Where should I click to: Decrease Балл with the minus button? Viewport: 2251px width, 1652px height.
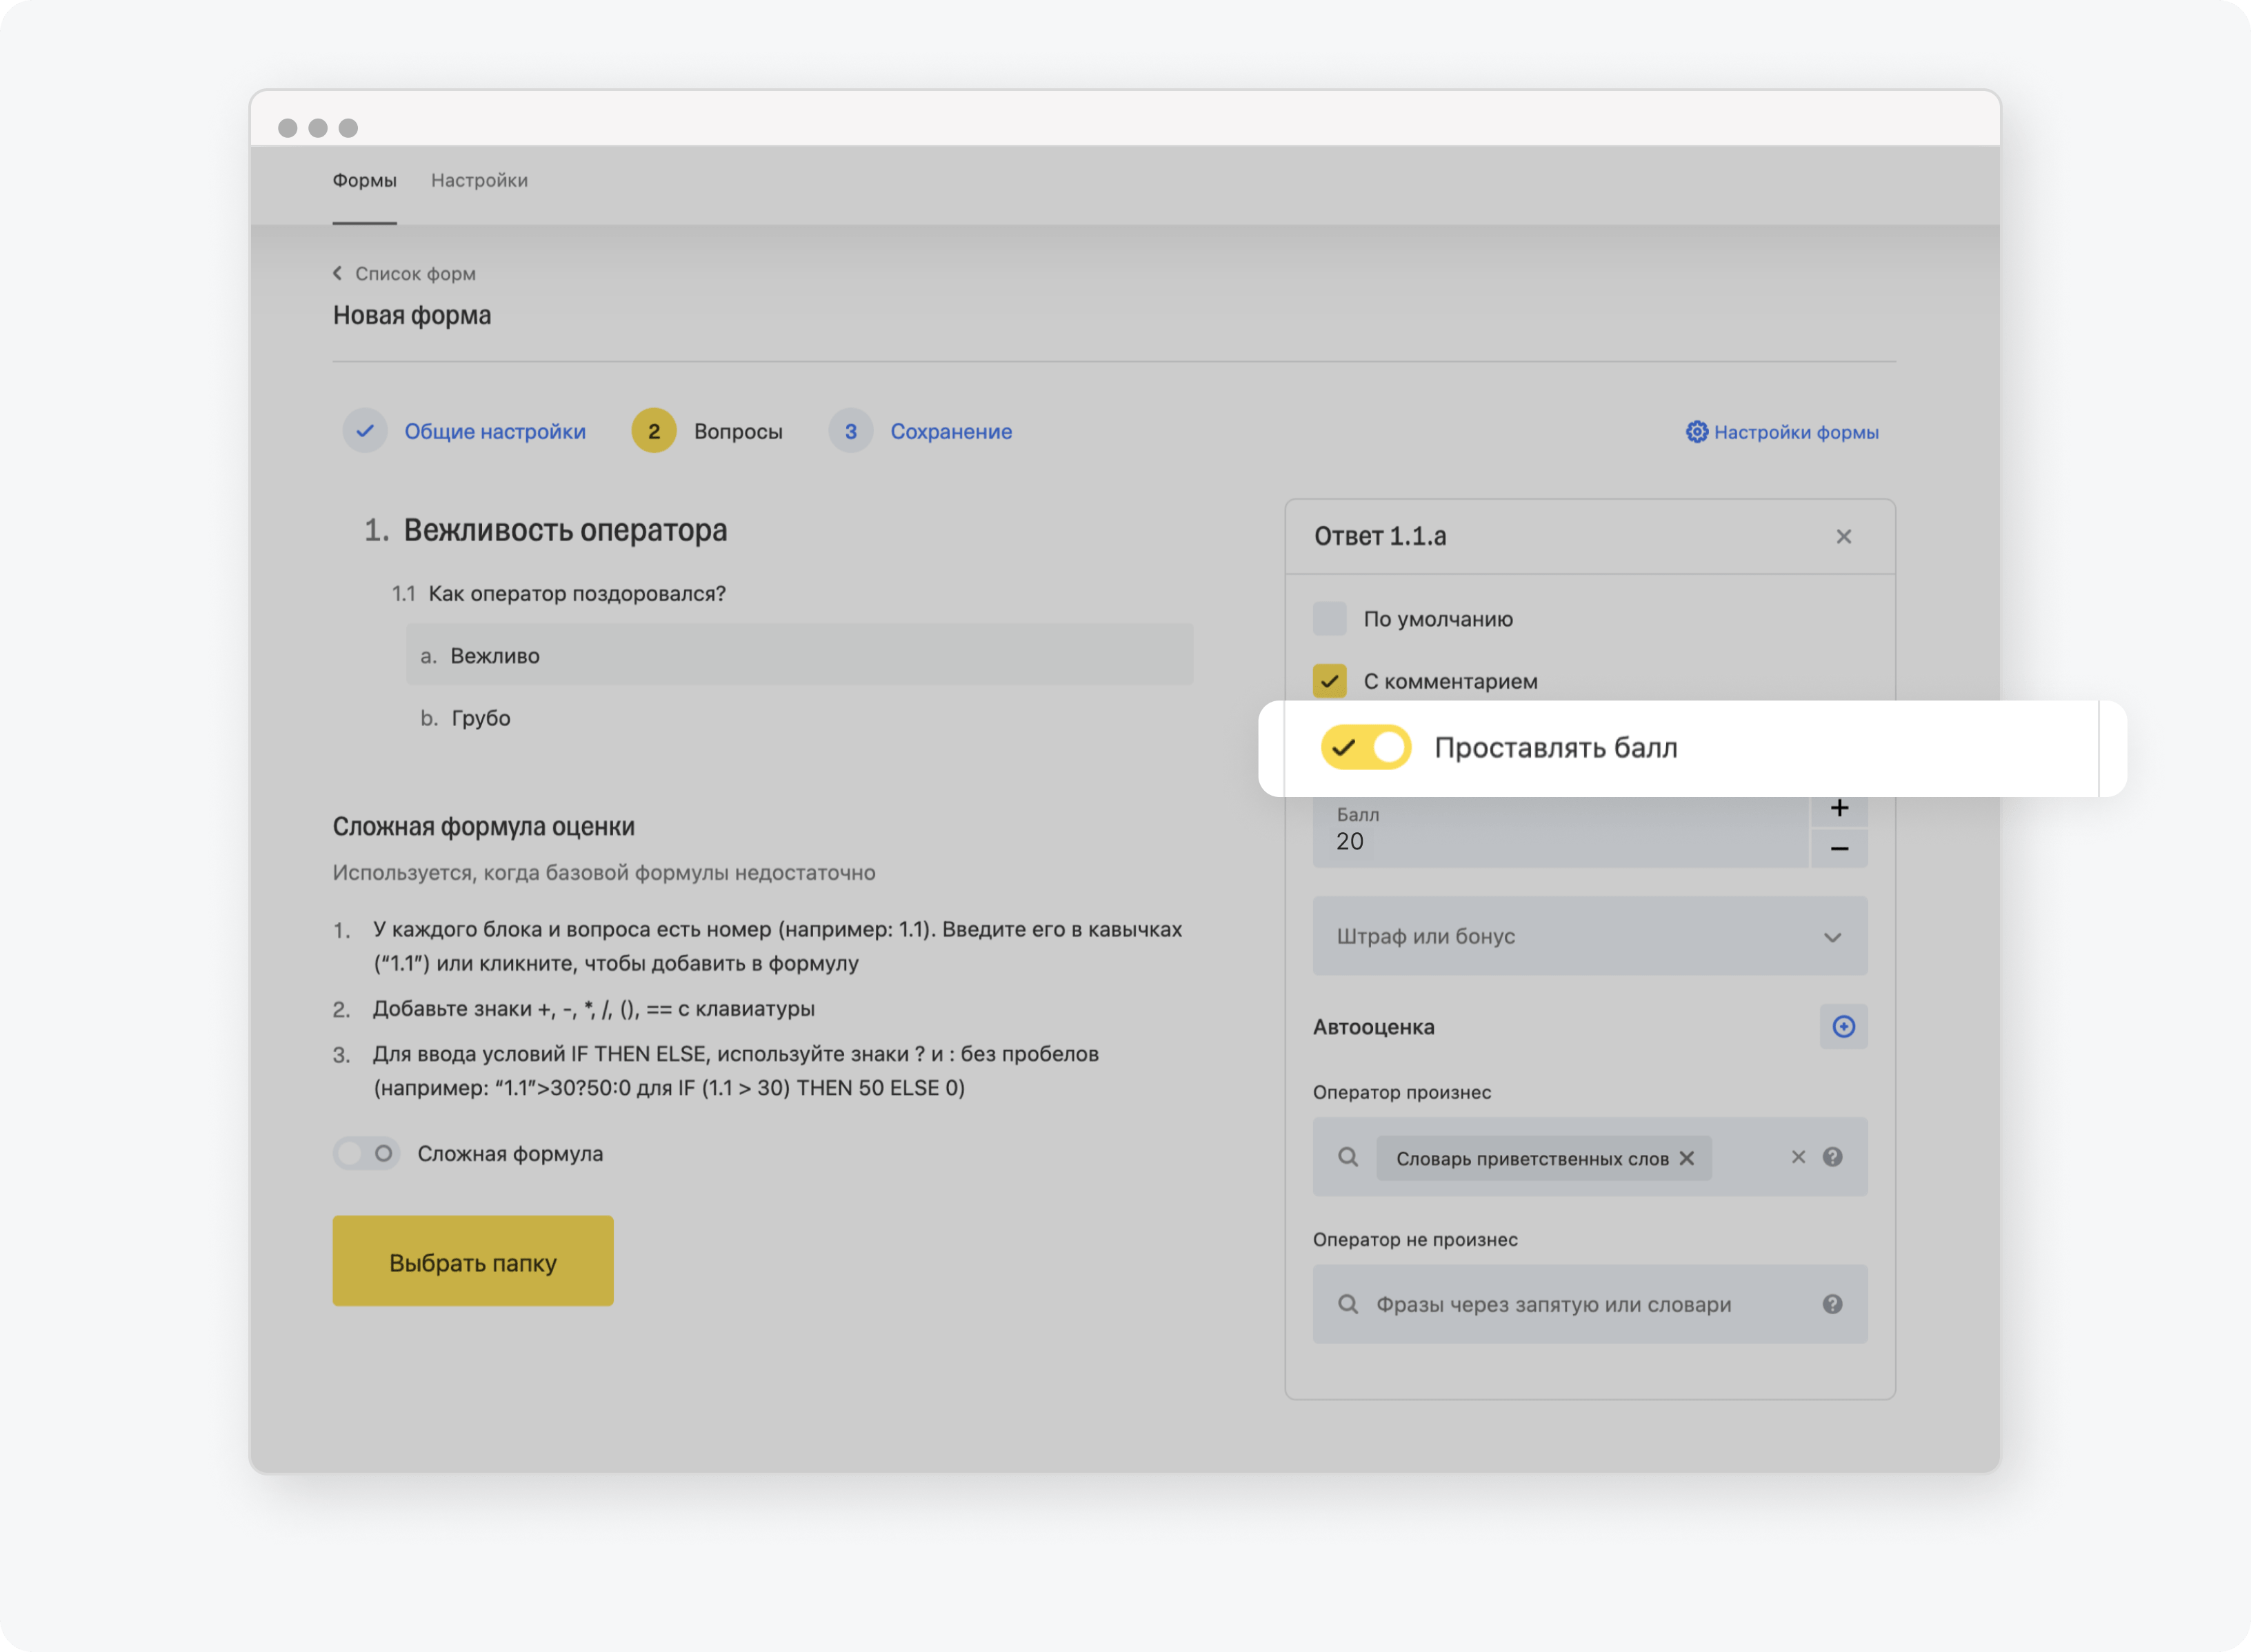pos(1838,848)
